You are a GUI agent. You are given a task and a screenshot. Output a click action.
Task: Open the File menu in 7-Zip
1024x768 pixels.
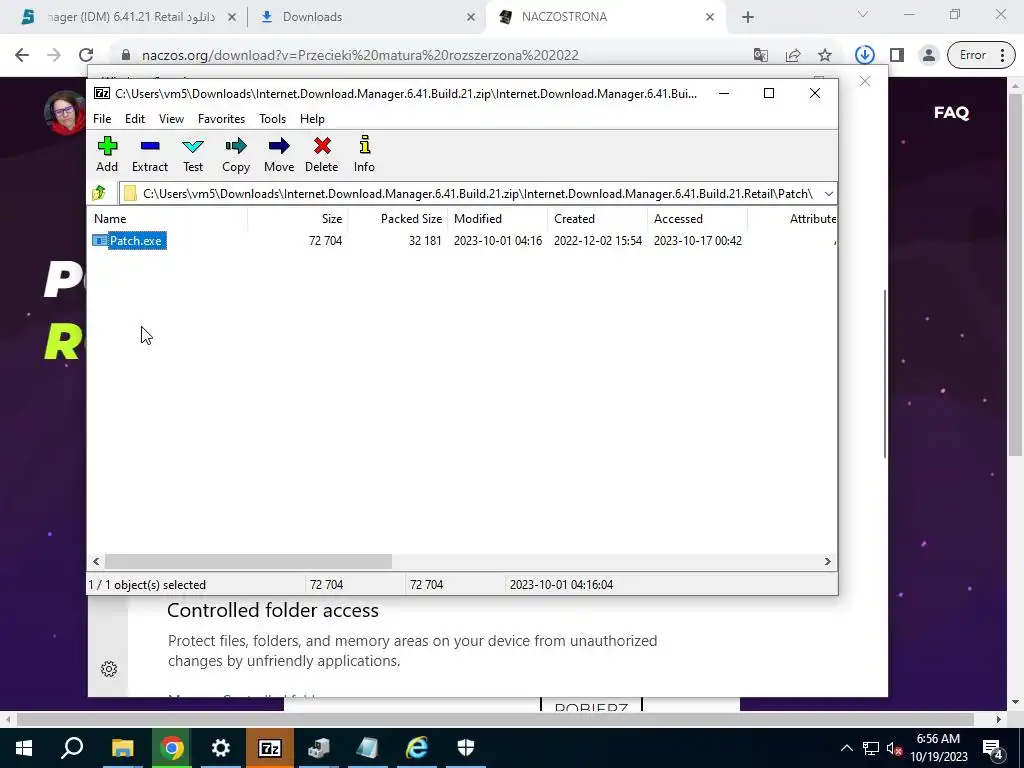click(x=102, y=119)
